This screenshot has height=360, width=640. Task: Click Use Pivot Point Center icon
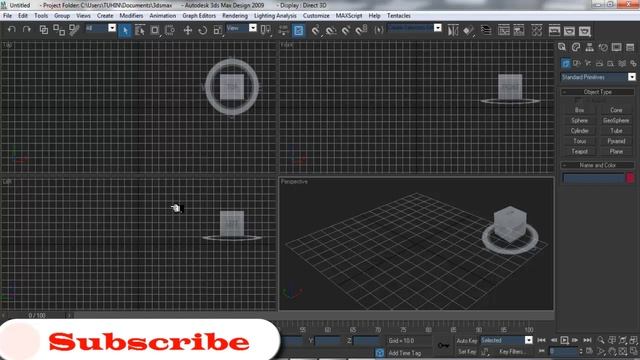pyautogui.click(x=266, y=30)
